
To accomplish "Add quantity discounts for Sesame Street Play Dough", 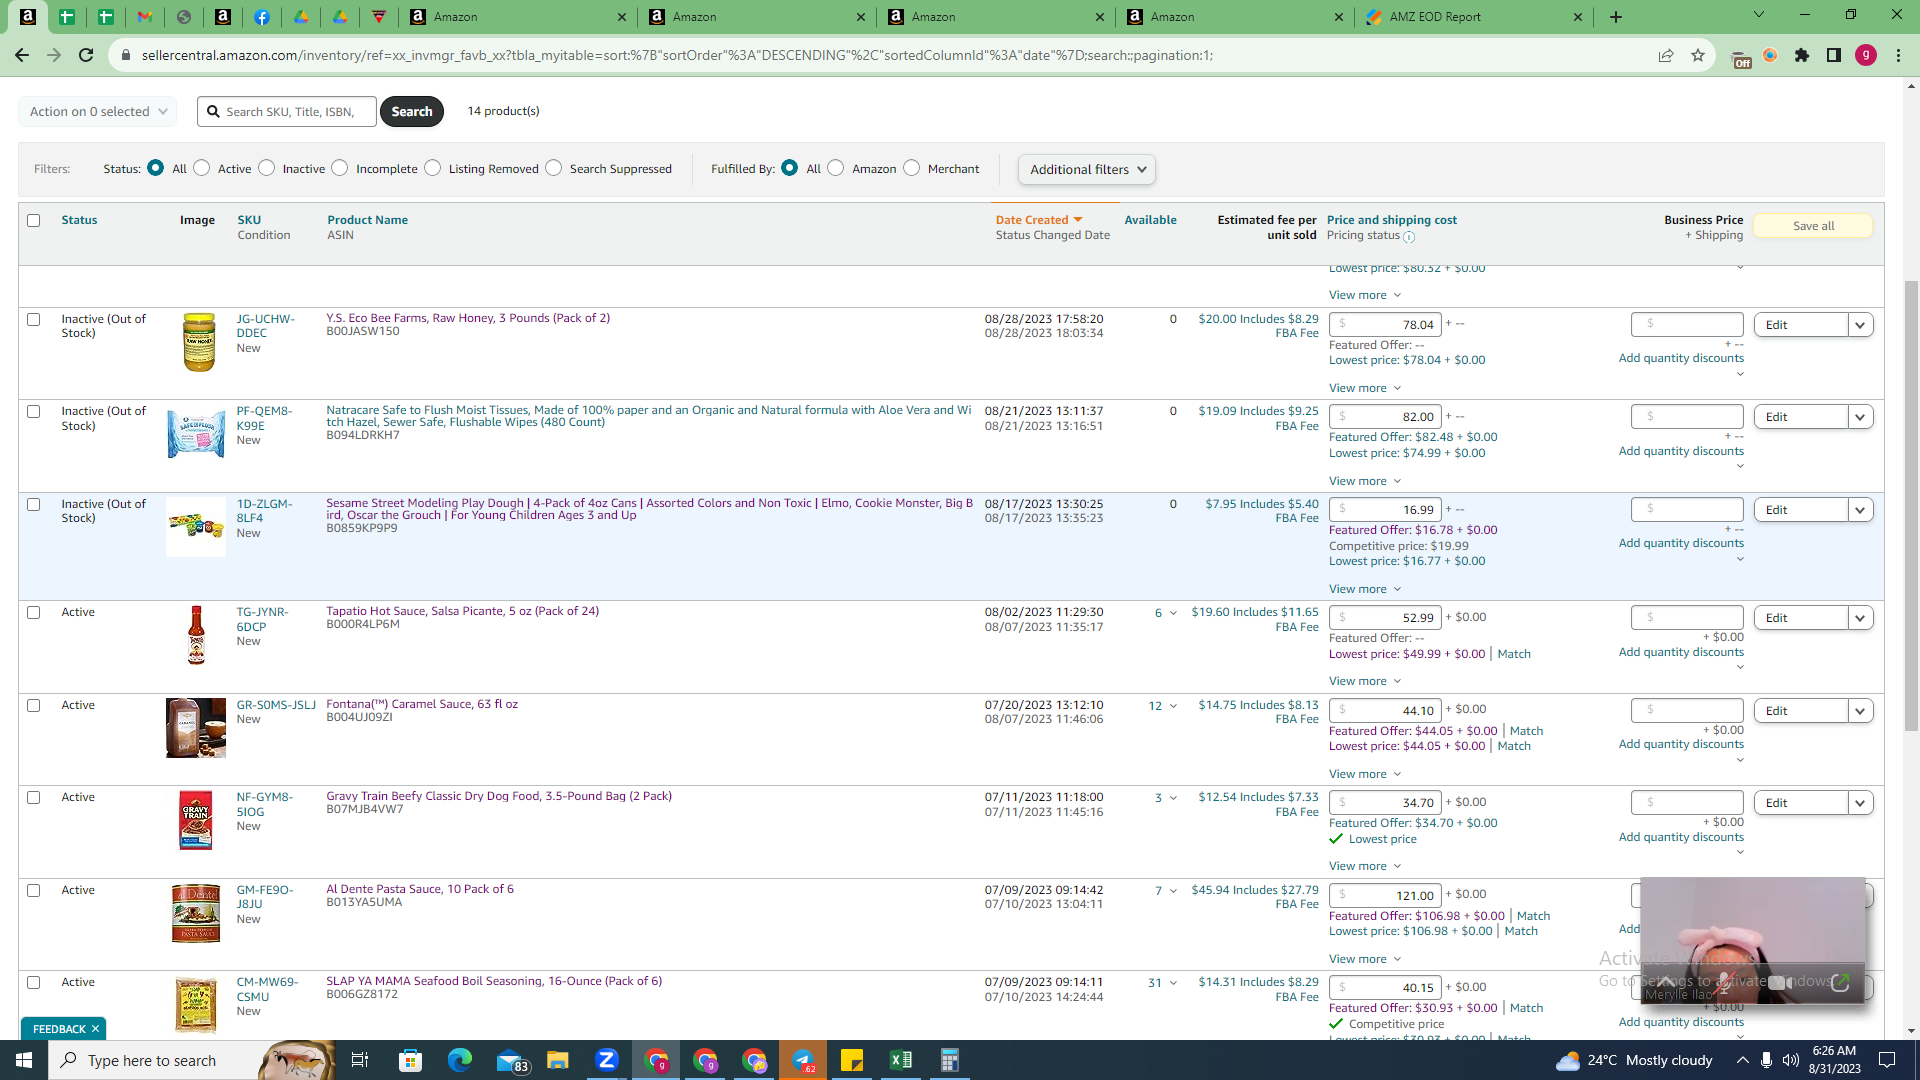I will point(1681,543).
